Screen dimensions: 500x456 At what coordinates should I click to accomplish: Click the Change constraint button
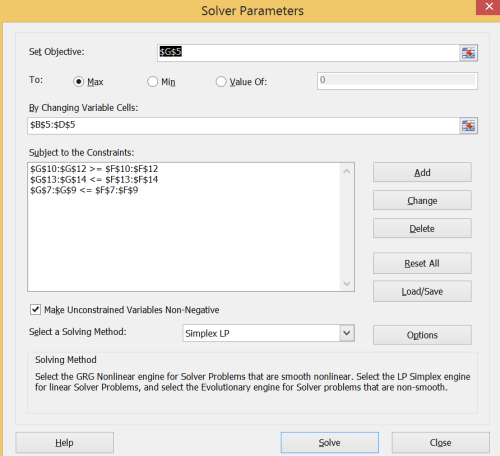point(422,200)
